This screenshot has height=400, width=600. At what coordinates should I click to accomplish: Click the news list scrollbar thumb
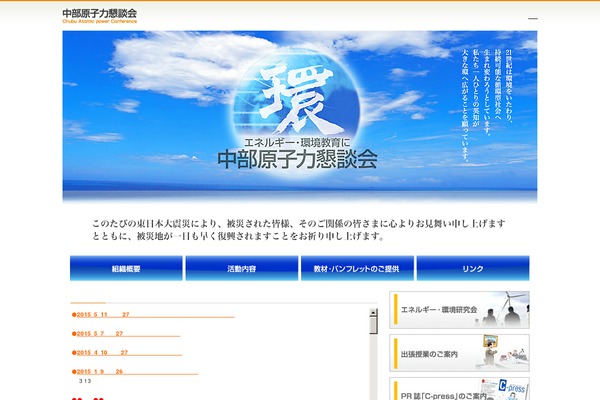373,326
